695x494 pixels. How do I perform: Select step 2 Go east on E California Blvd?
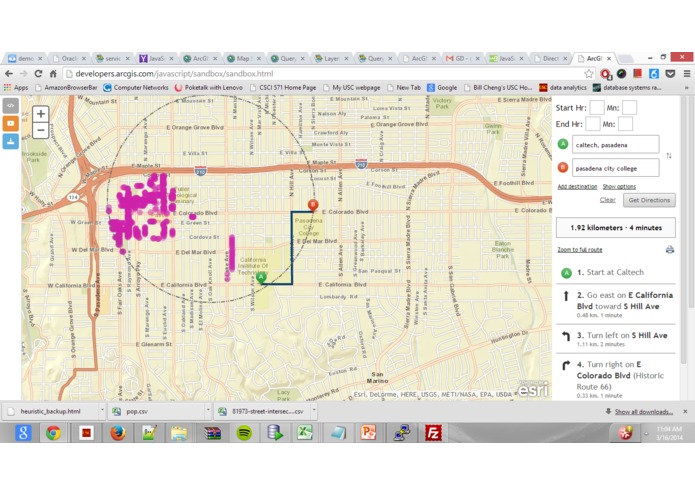[x=616, y=304]
